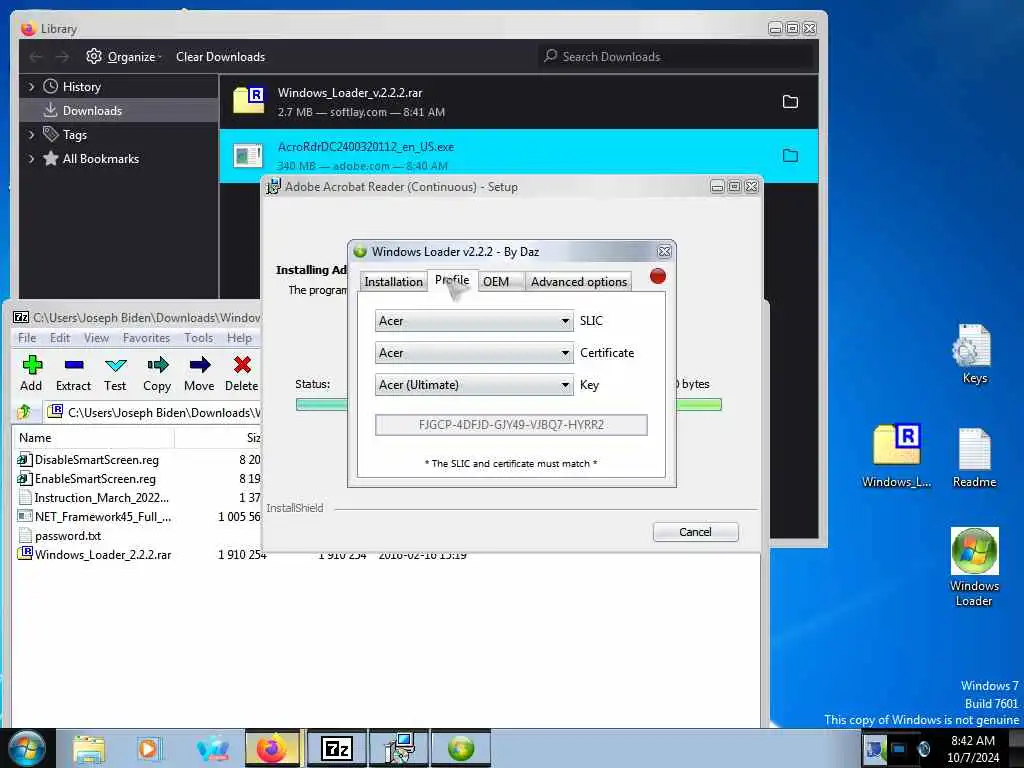Select the Windows_L... archive desktop icon
The height and width of the screenshot is (768, 1024).
[896, 455]
